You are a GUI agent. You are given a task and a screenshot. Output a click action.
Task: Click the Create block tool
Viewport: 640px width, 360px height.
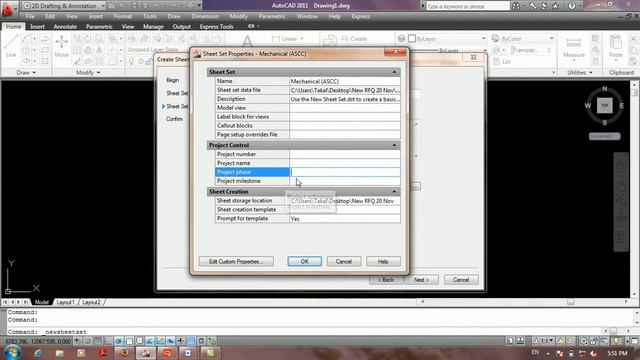point(355,39)
